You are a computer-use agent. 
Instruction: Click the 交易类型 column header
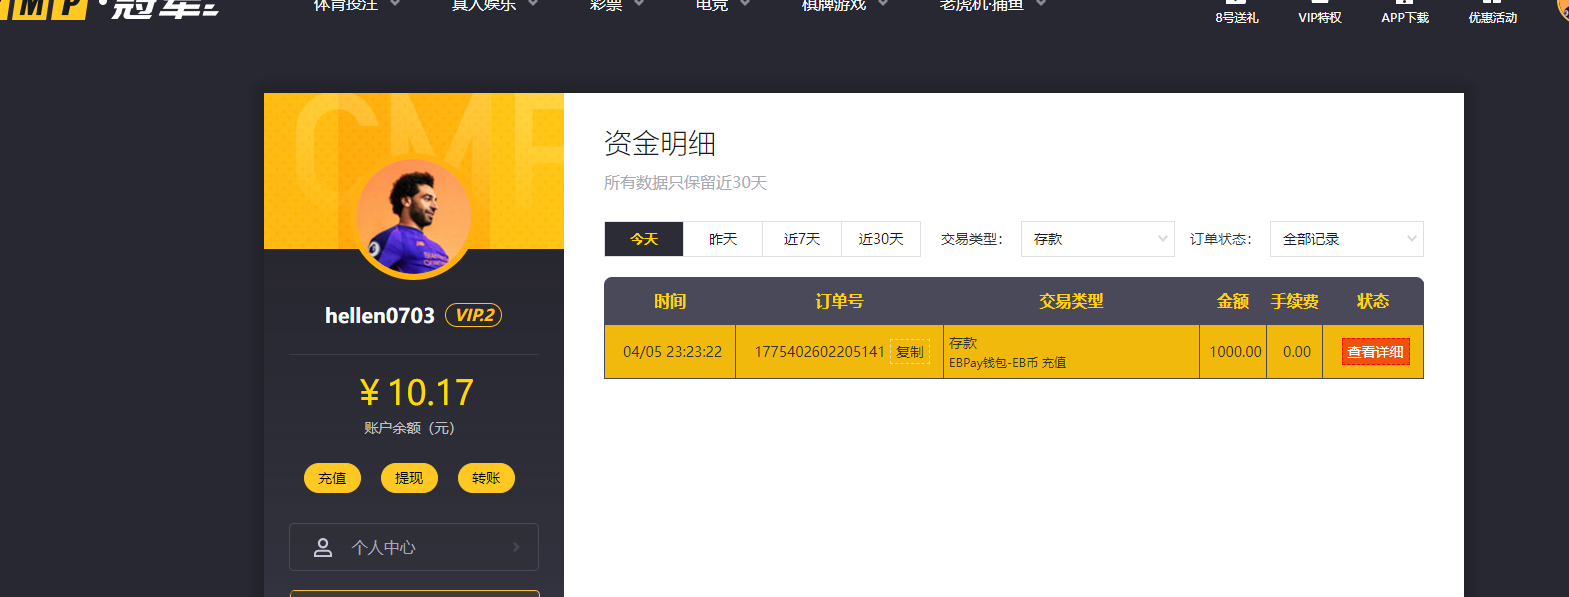(x=1071, y=301)
